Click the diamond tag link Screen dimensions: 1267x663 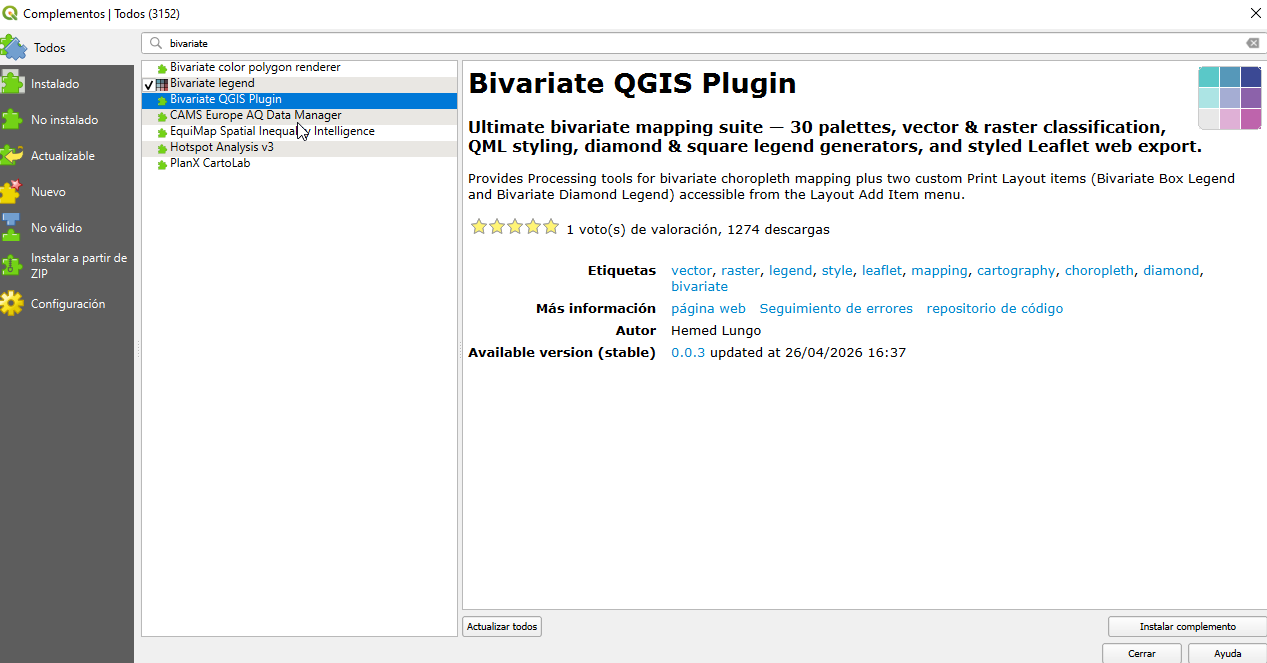click(1171, 271)
